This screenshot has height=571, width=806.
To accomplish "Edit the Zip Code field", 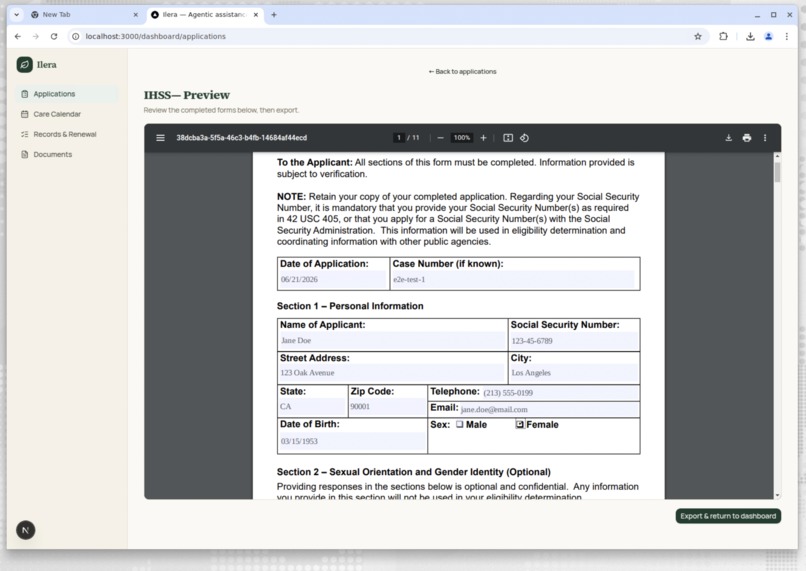I will coord(387,407).
